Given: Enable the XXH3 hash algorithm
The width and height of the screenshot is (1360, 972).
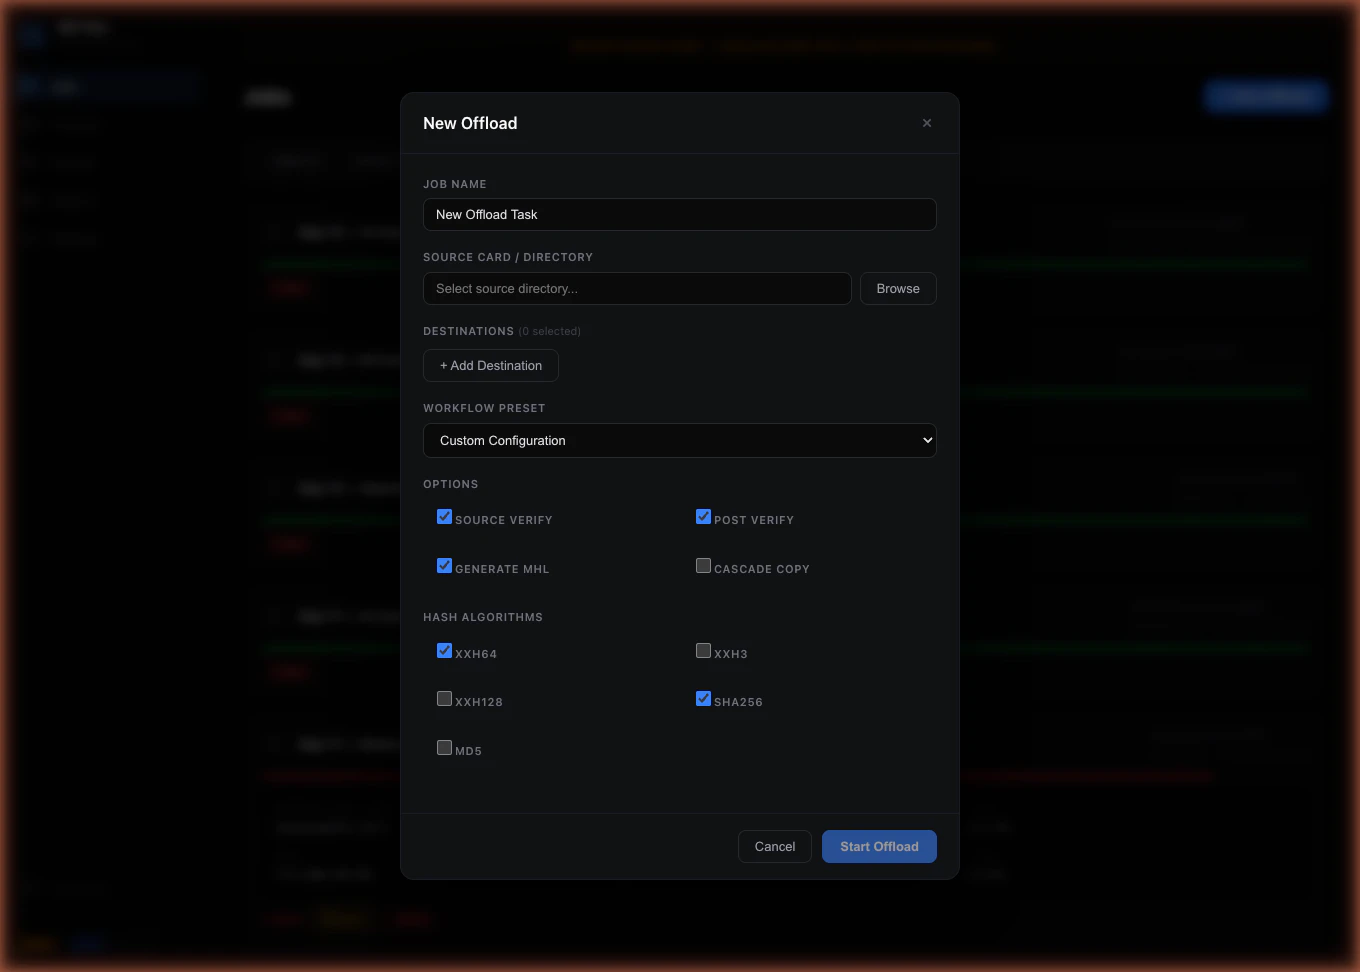Looking at the screenshot, I should point(703,651).
